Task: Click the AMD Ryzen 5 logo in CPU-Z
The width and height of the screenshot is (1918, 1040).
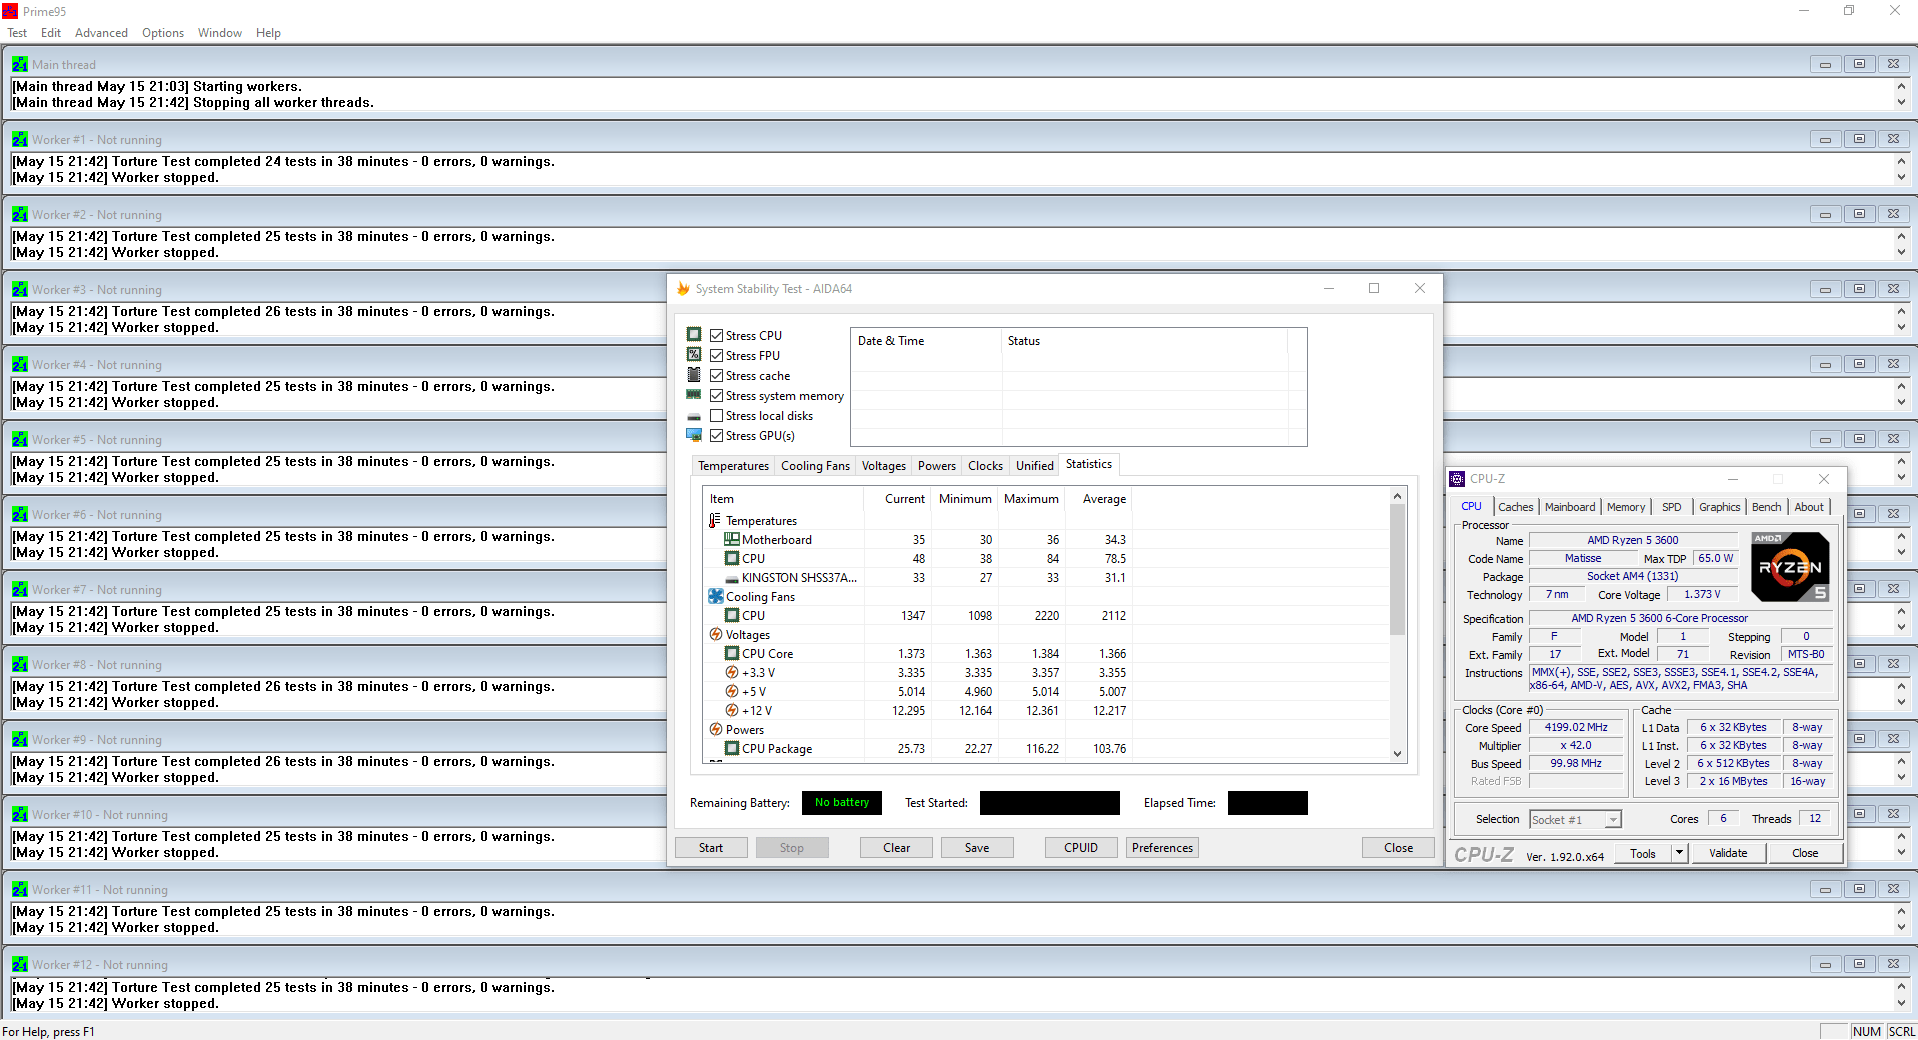Action: click(x=1791, y=567)
